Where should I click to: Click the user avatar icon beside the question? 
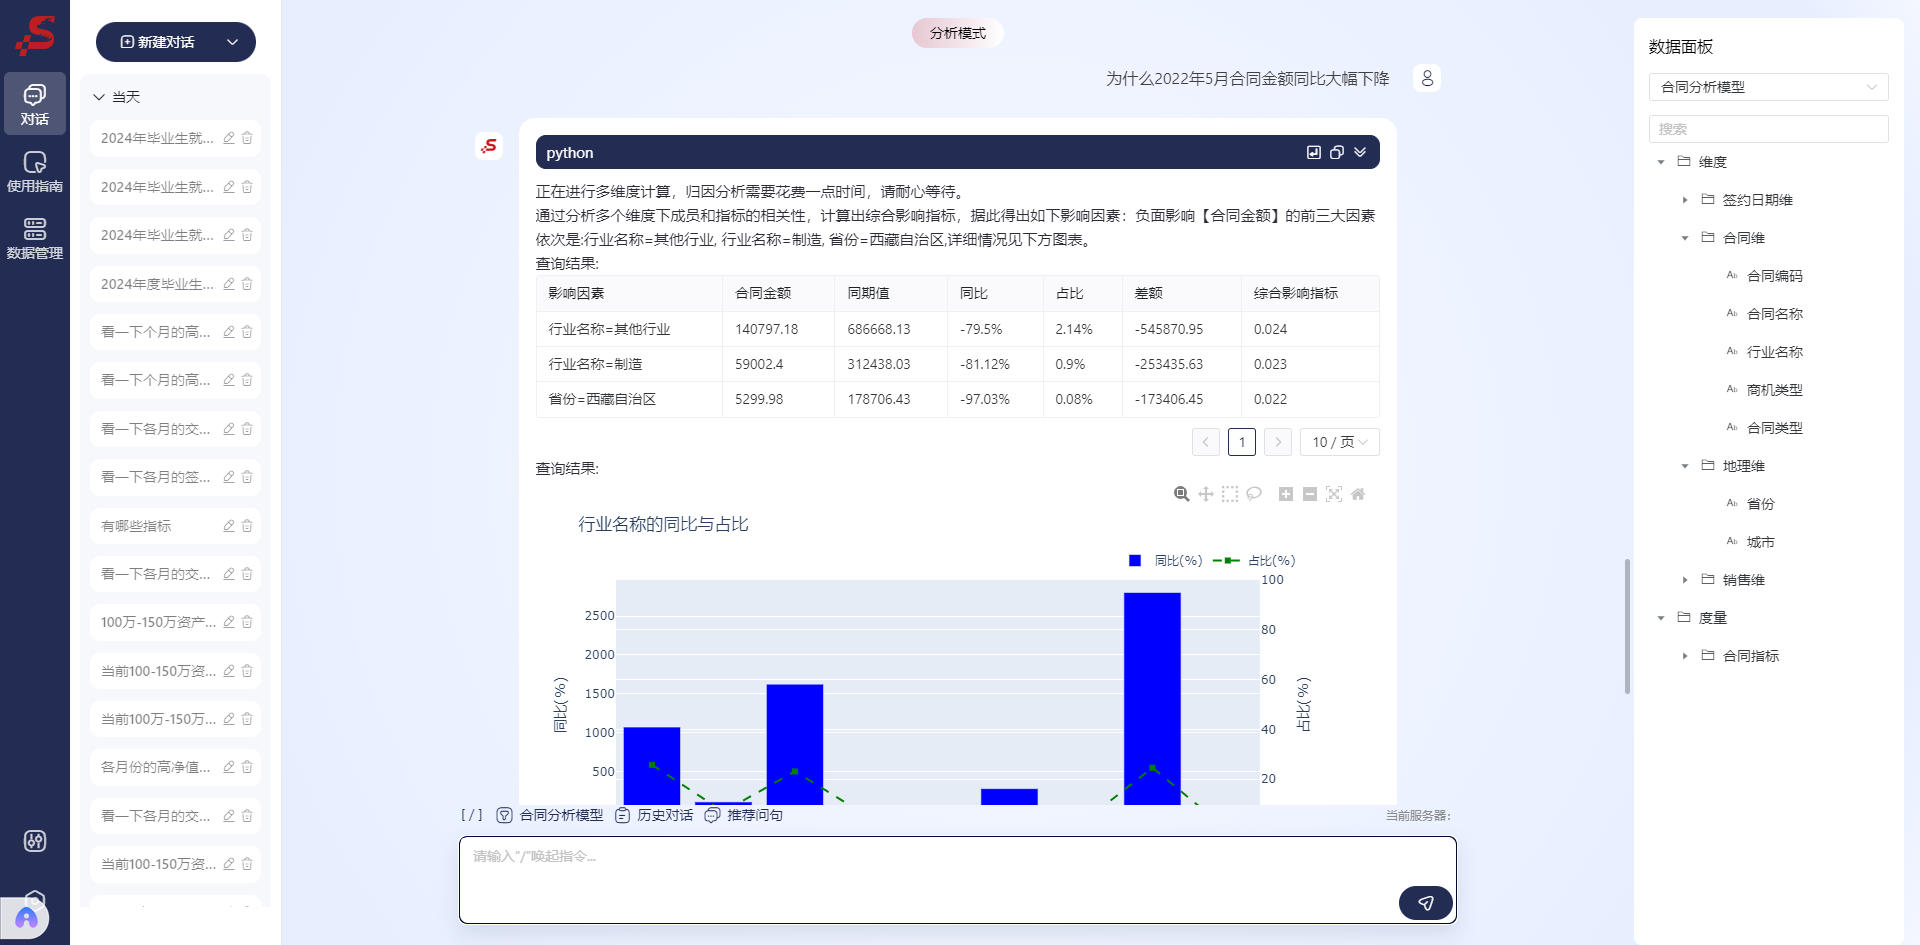(x=1427, y=78)
